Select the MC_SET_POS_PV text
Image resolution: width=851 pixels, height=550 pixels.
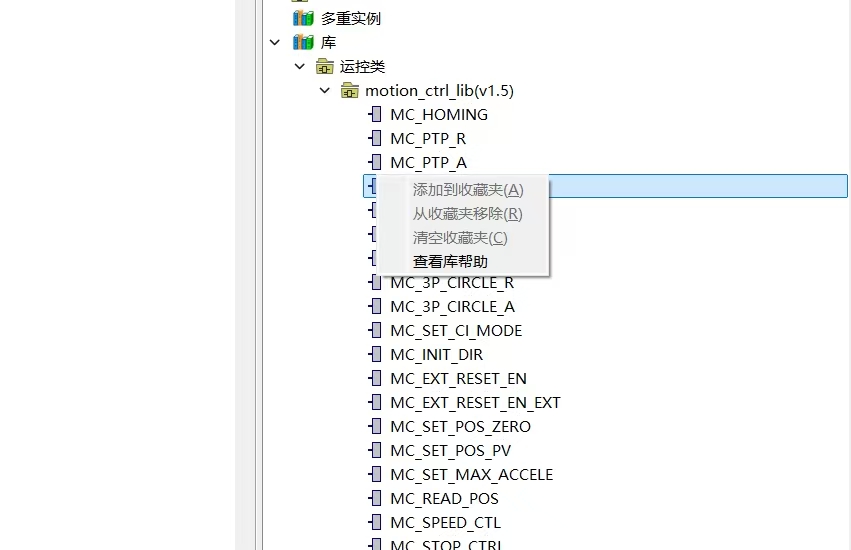(x=450, y=451)
